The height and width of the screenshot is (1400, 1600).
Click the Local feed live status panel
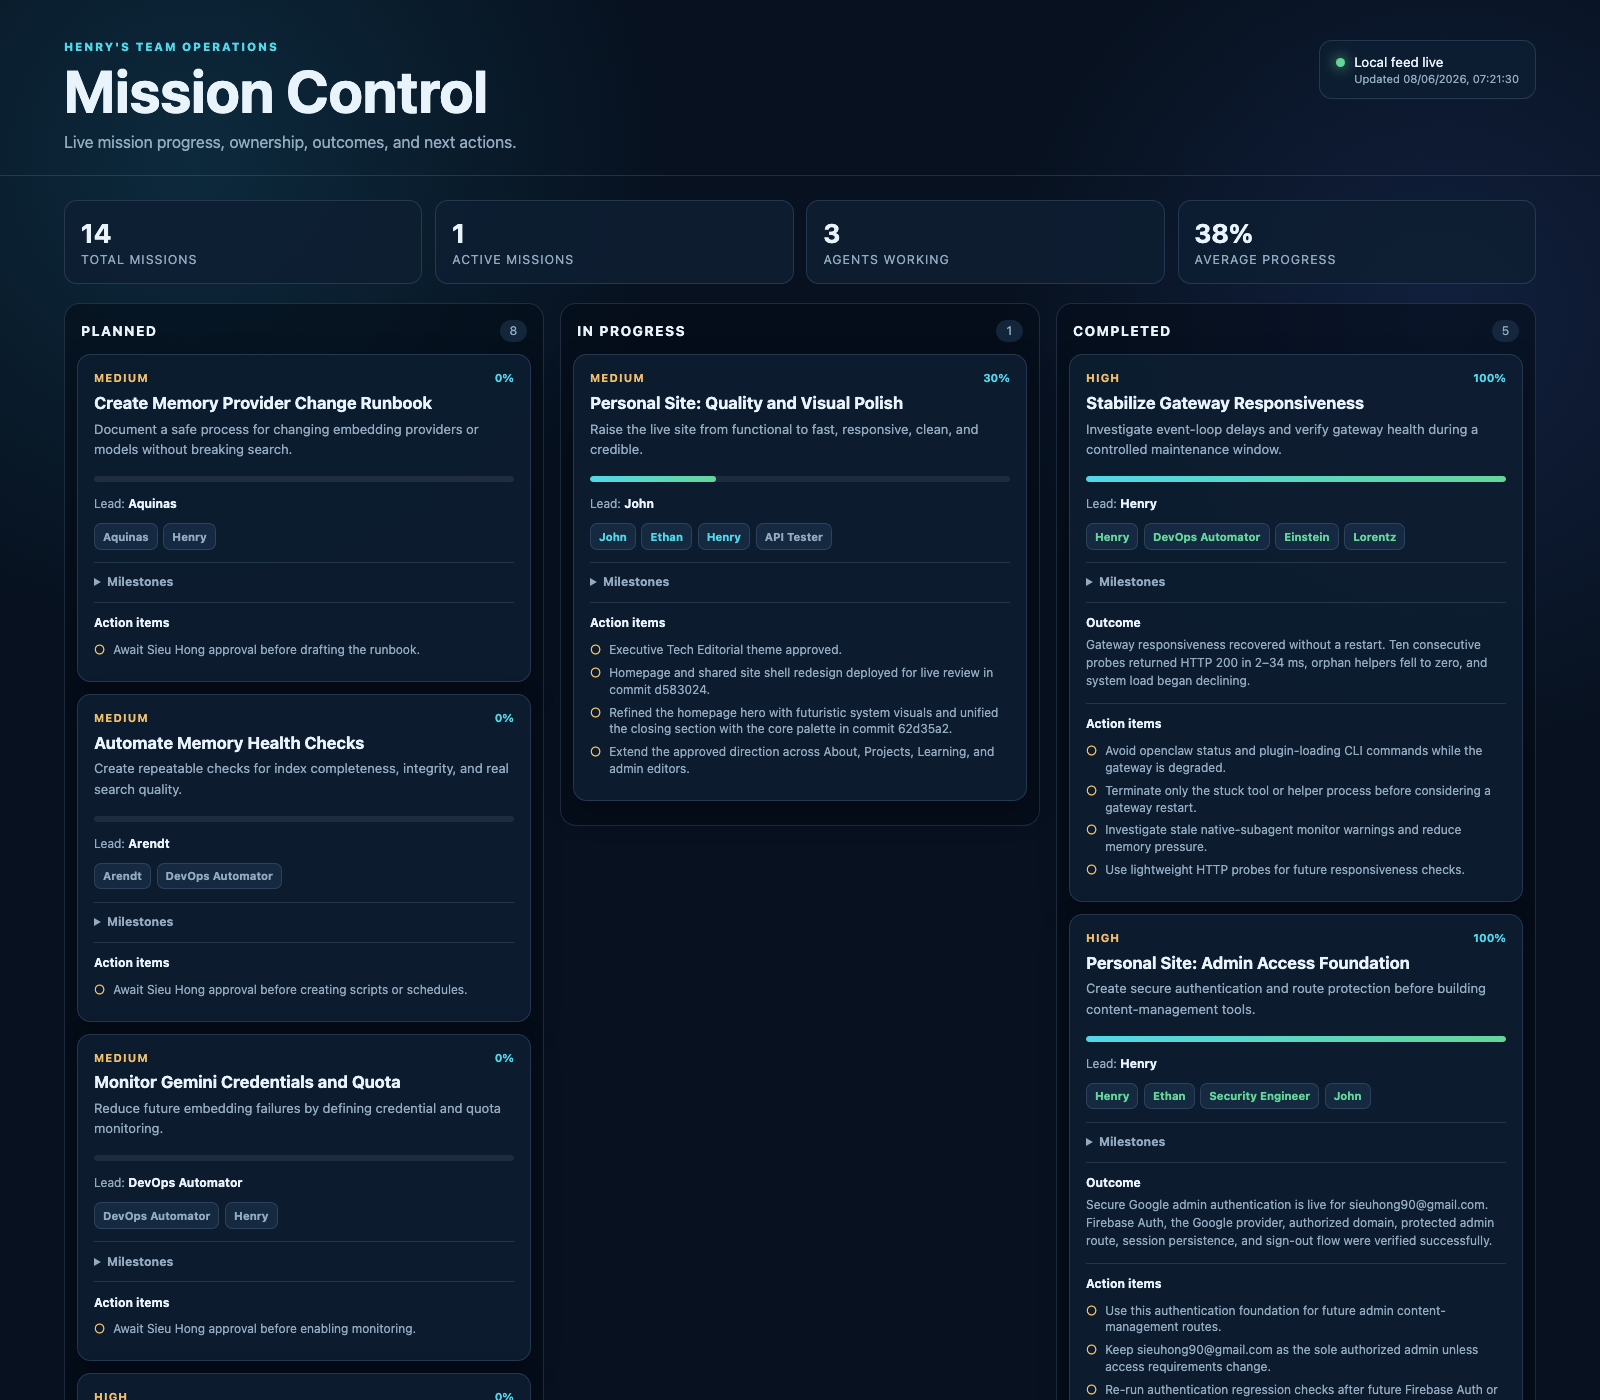click(x=1427, y=70)
